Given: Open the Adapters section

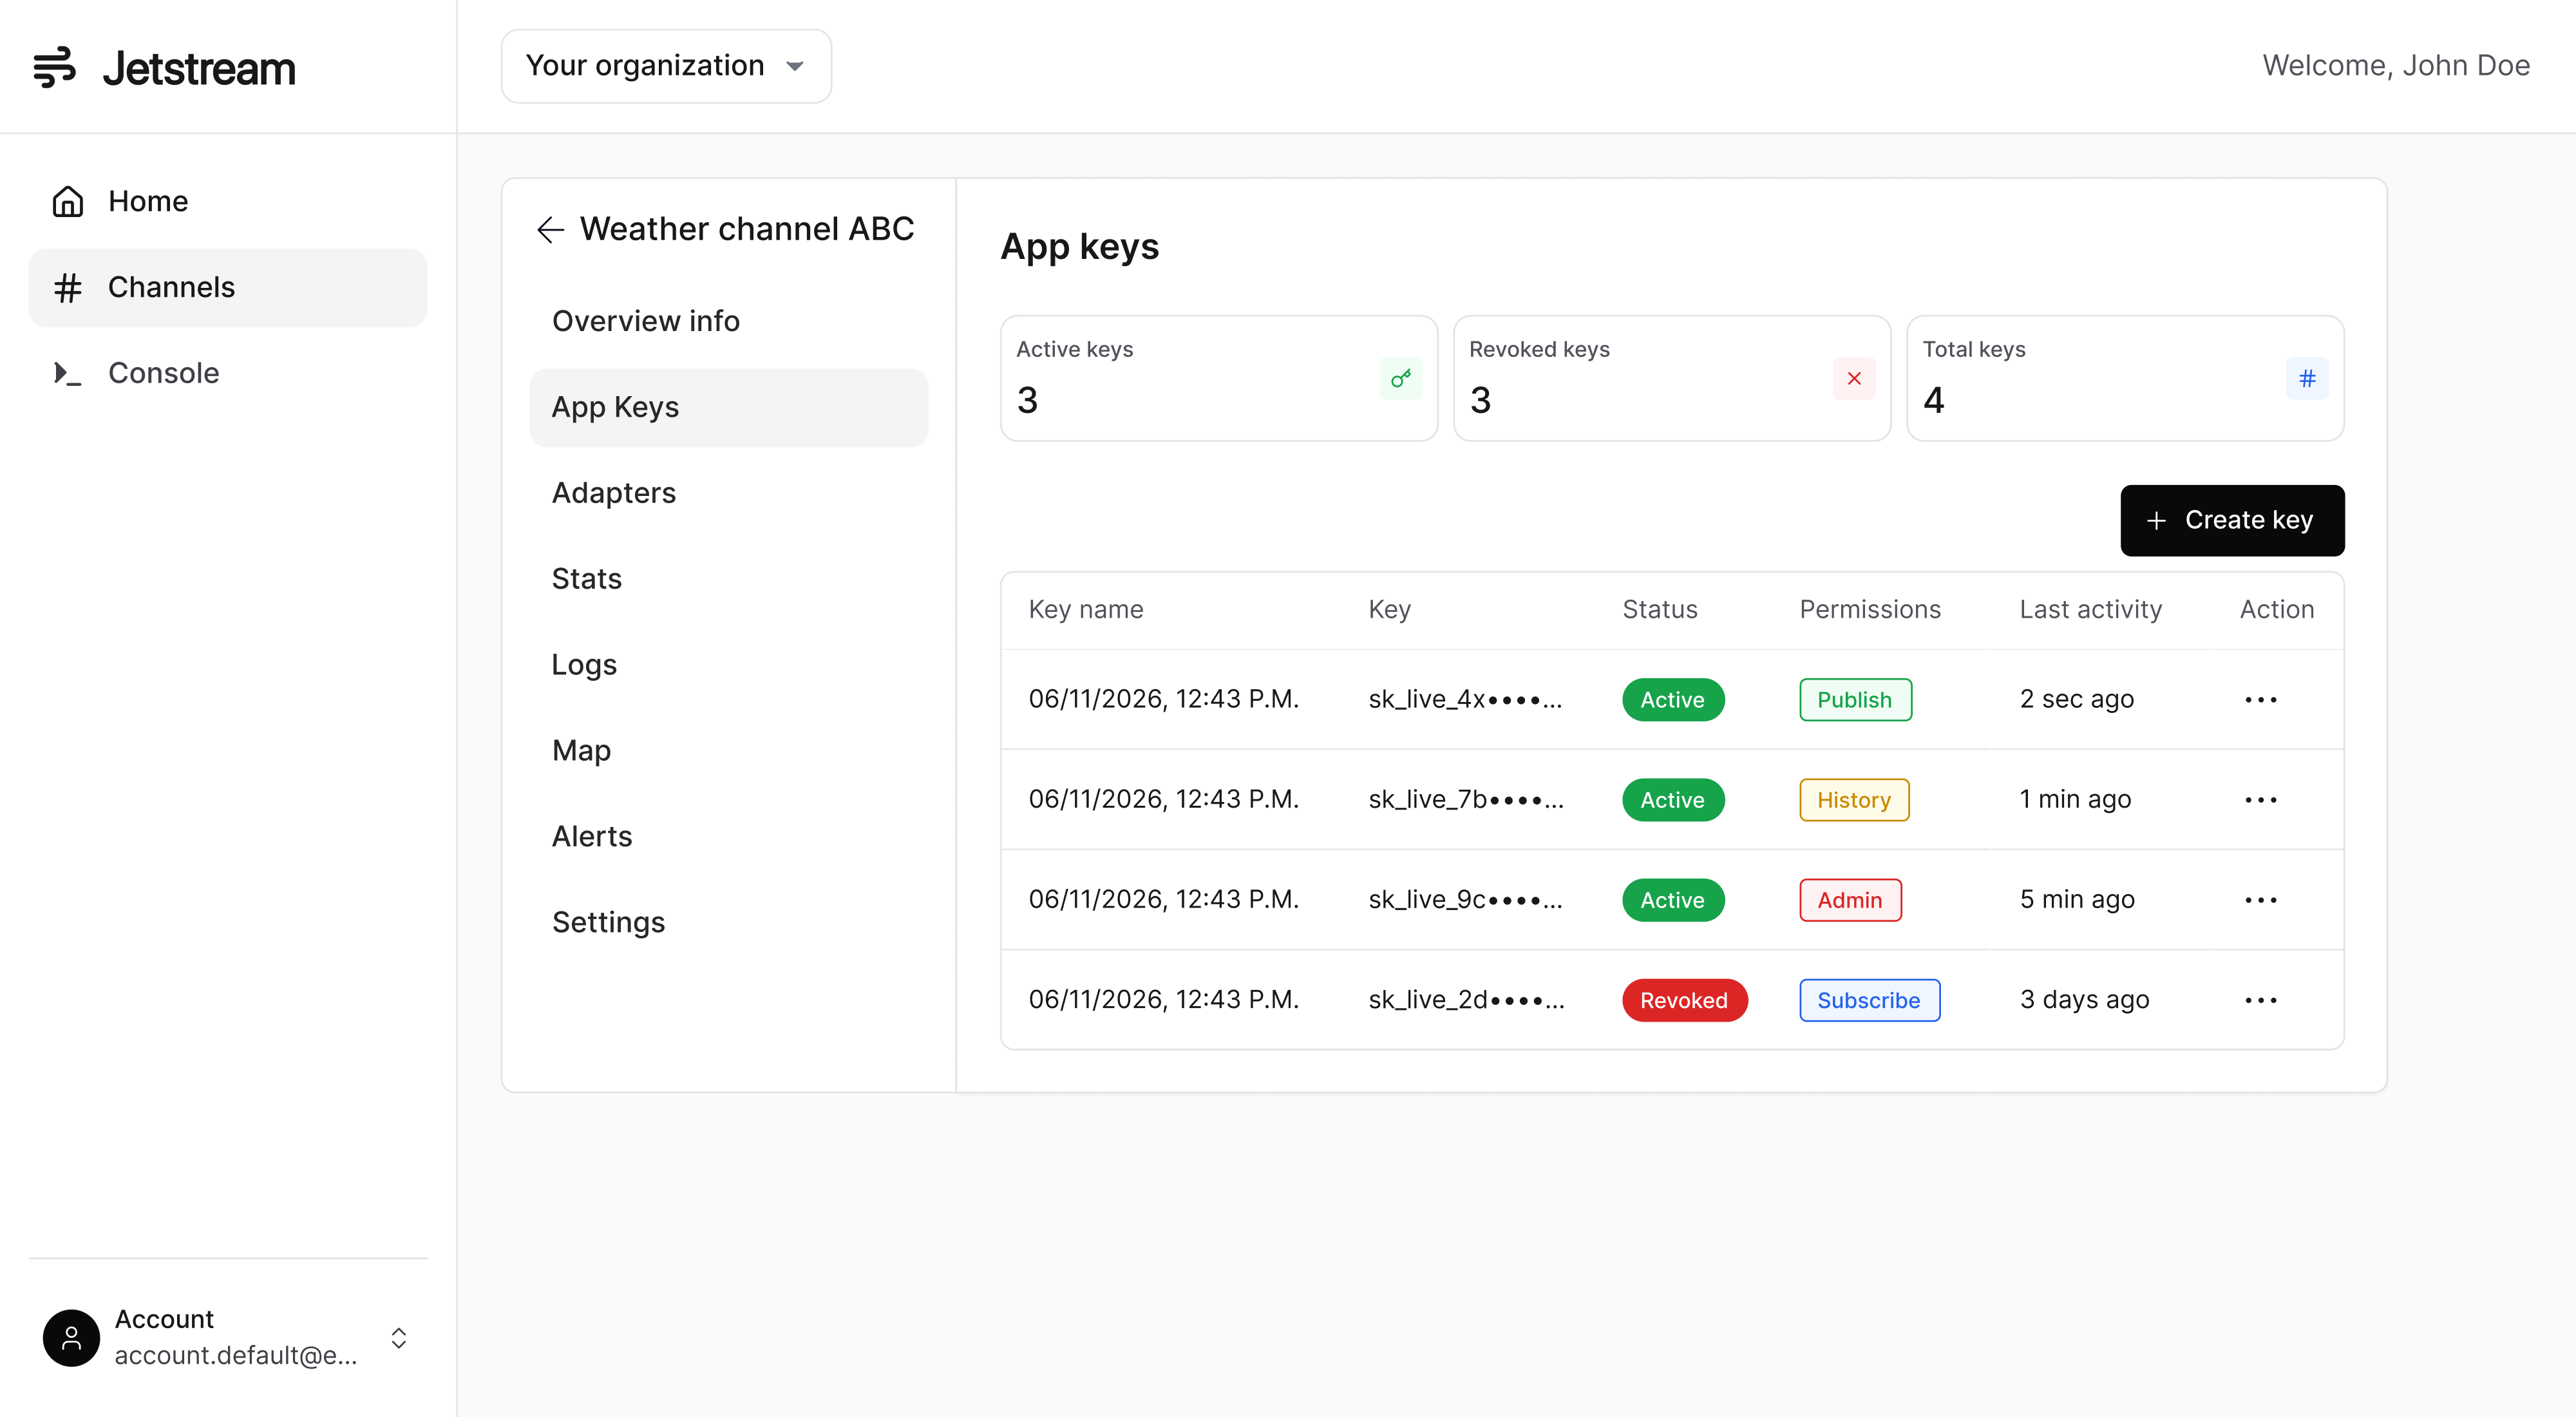Looking at the screenshot, I should [x=728, y=493].
